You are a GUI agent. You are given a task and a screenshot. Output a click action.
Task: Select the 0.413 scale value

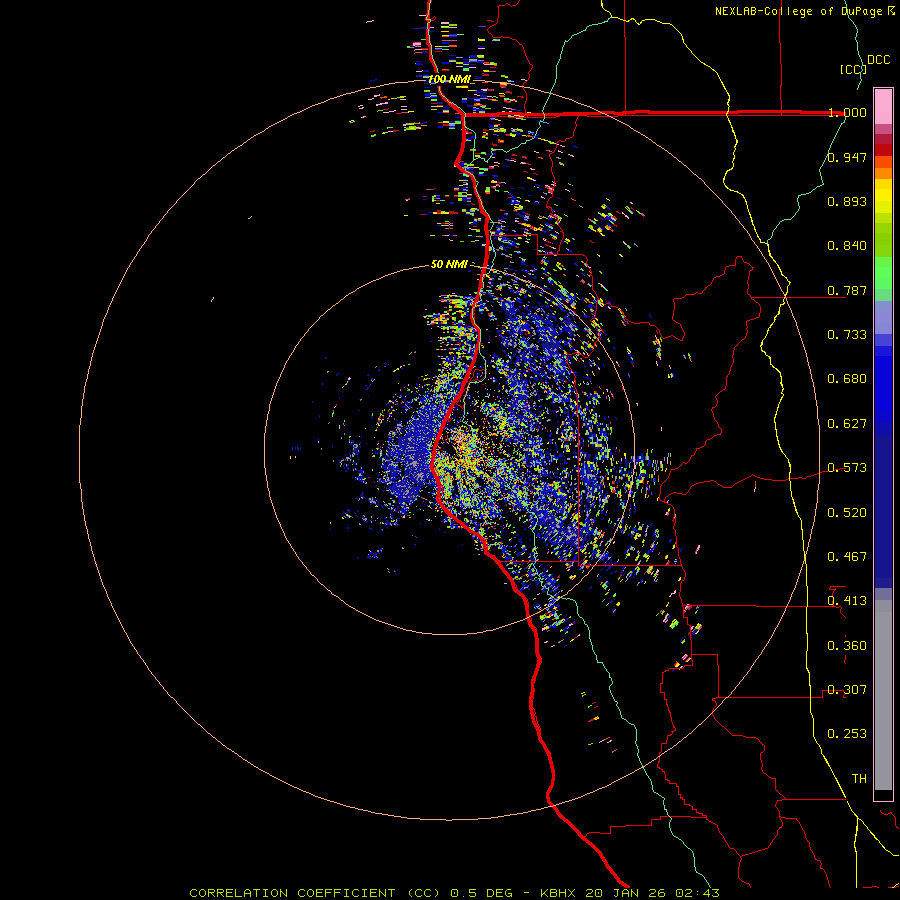click(847, 601)
